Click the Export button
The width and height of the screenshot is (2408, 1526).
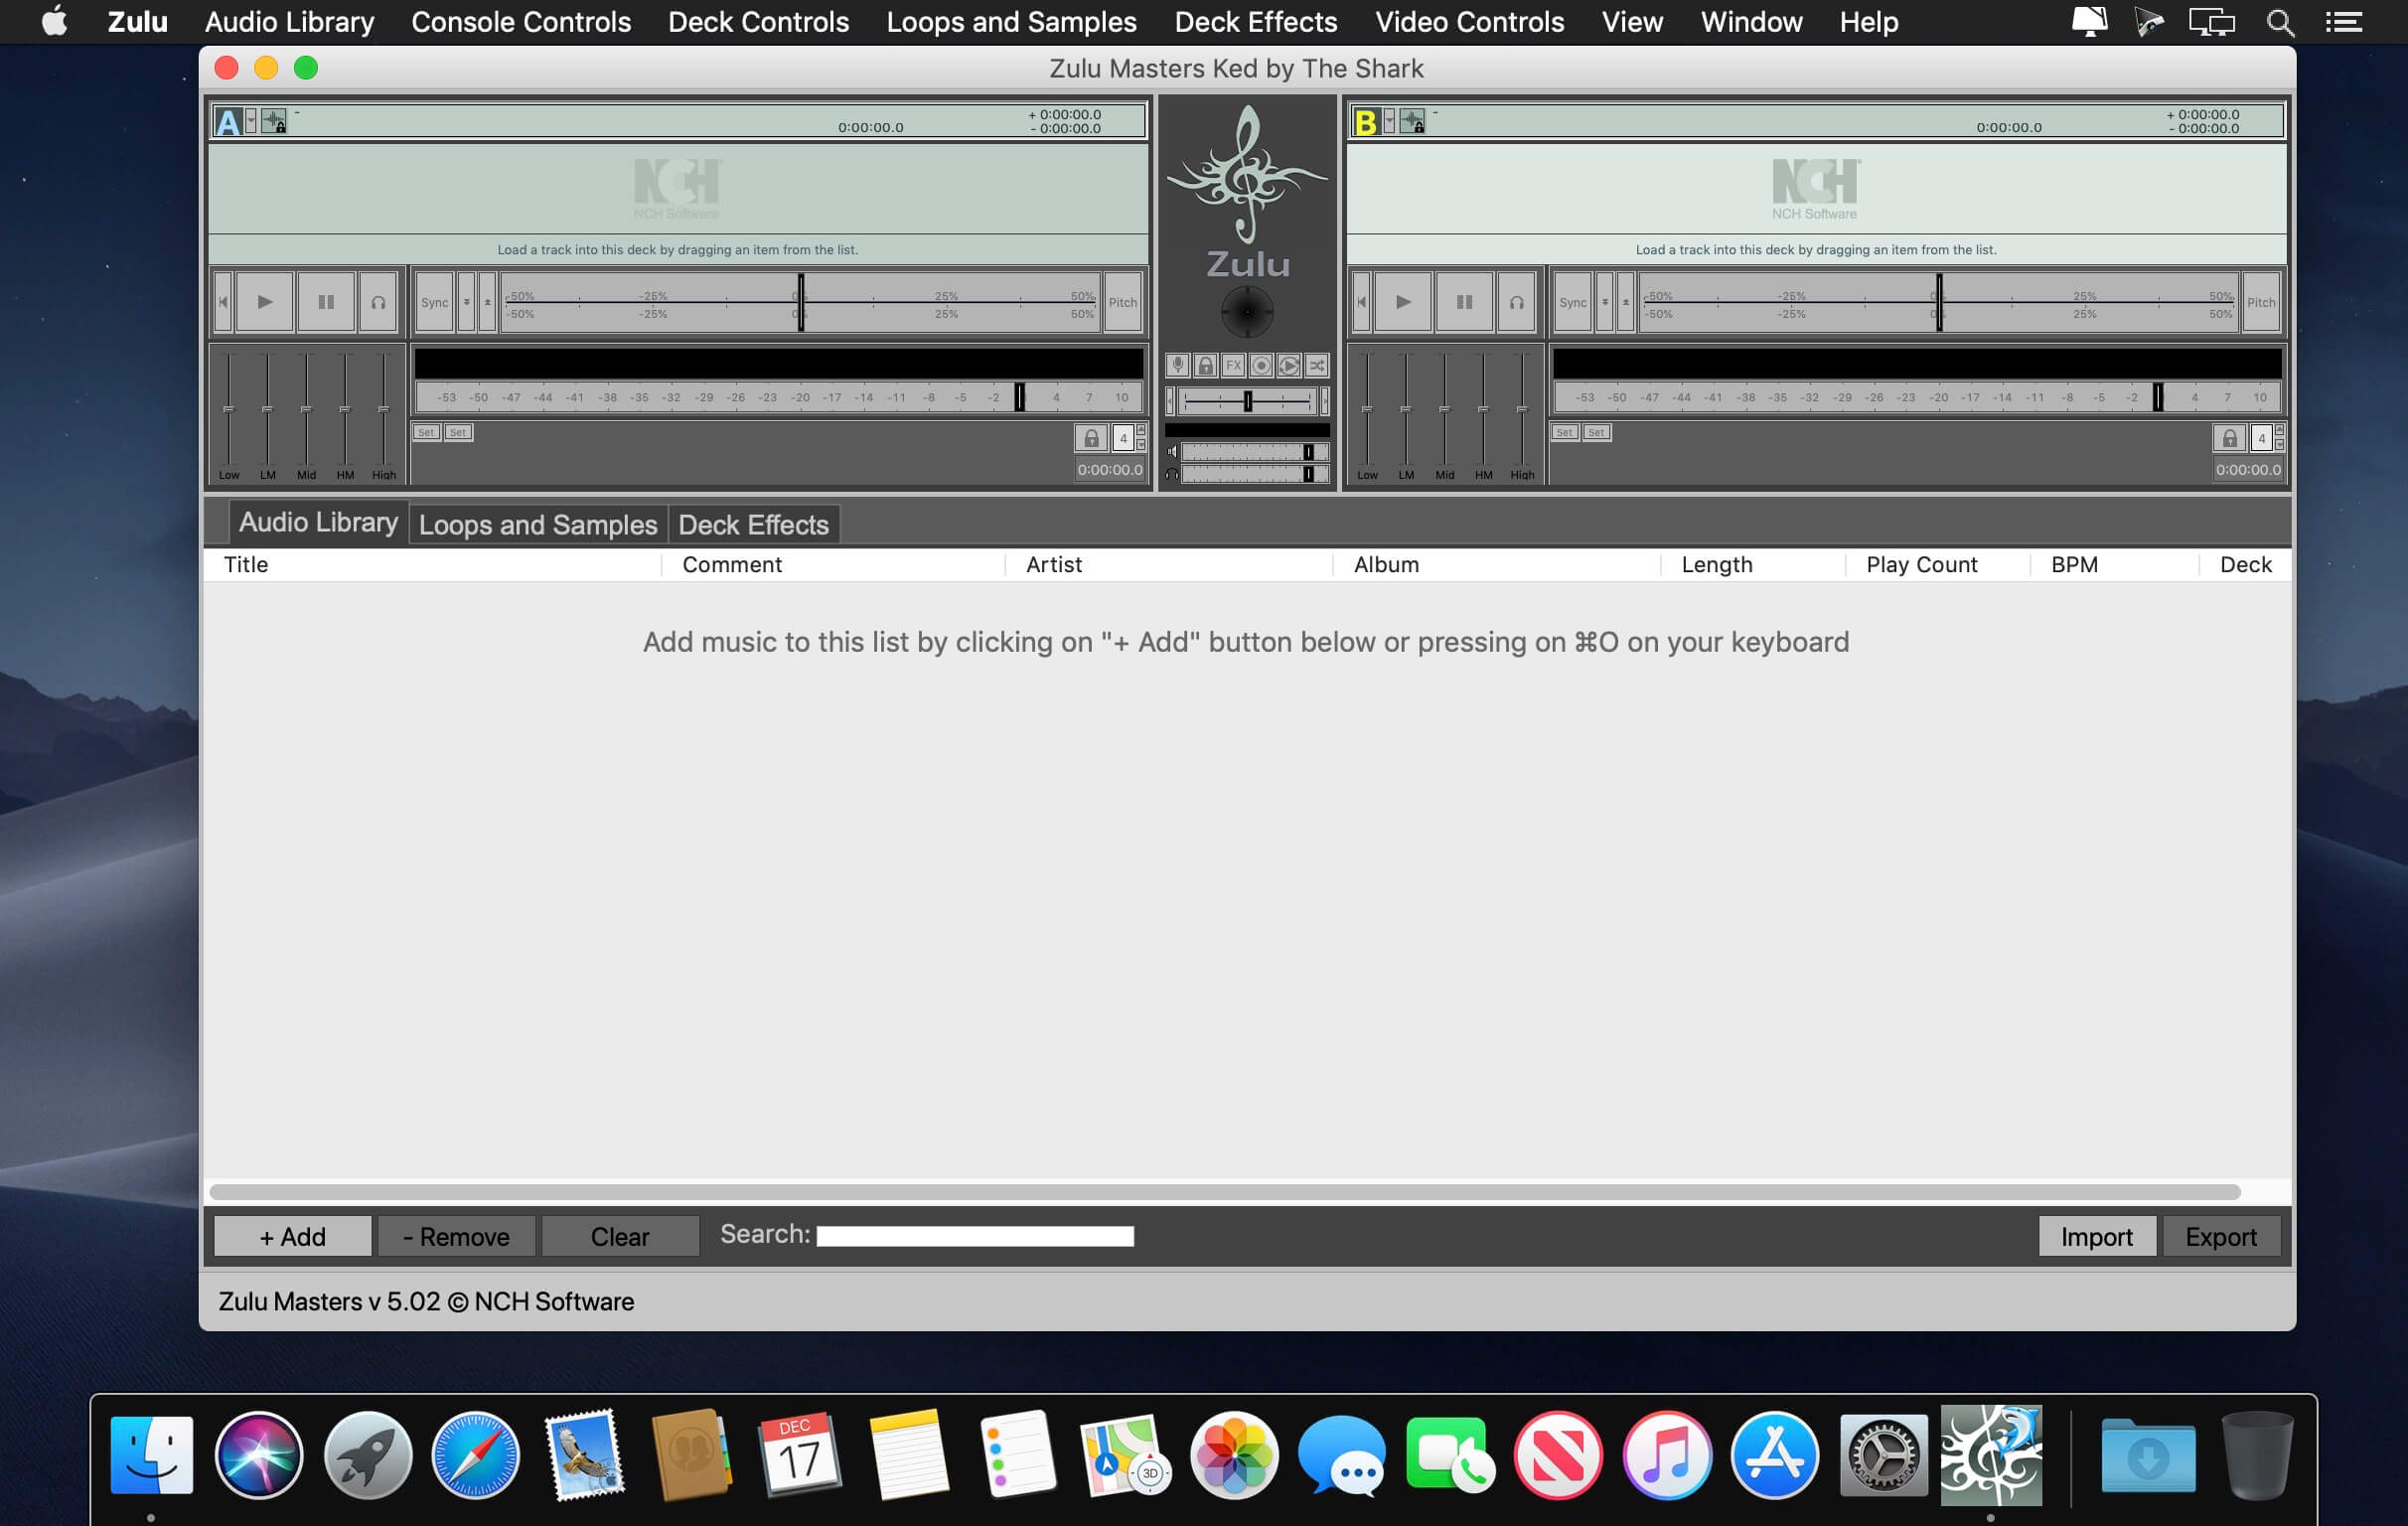click(2221, 1236)
